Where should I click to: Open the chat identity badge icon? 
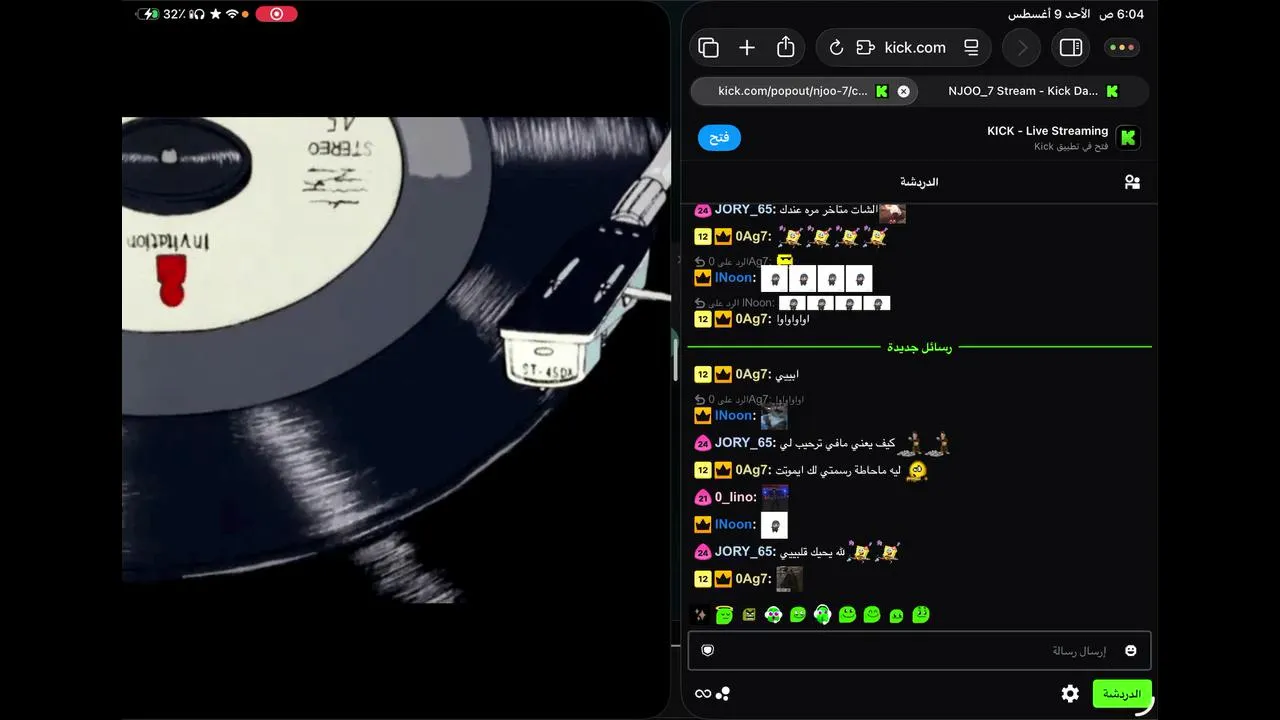(x=708, y=651)
